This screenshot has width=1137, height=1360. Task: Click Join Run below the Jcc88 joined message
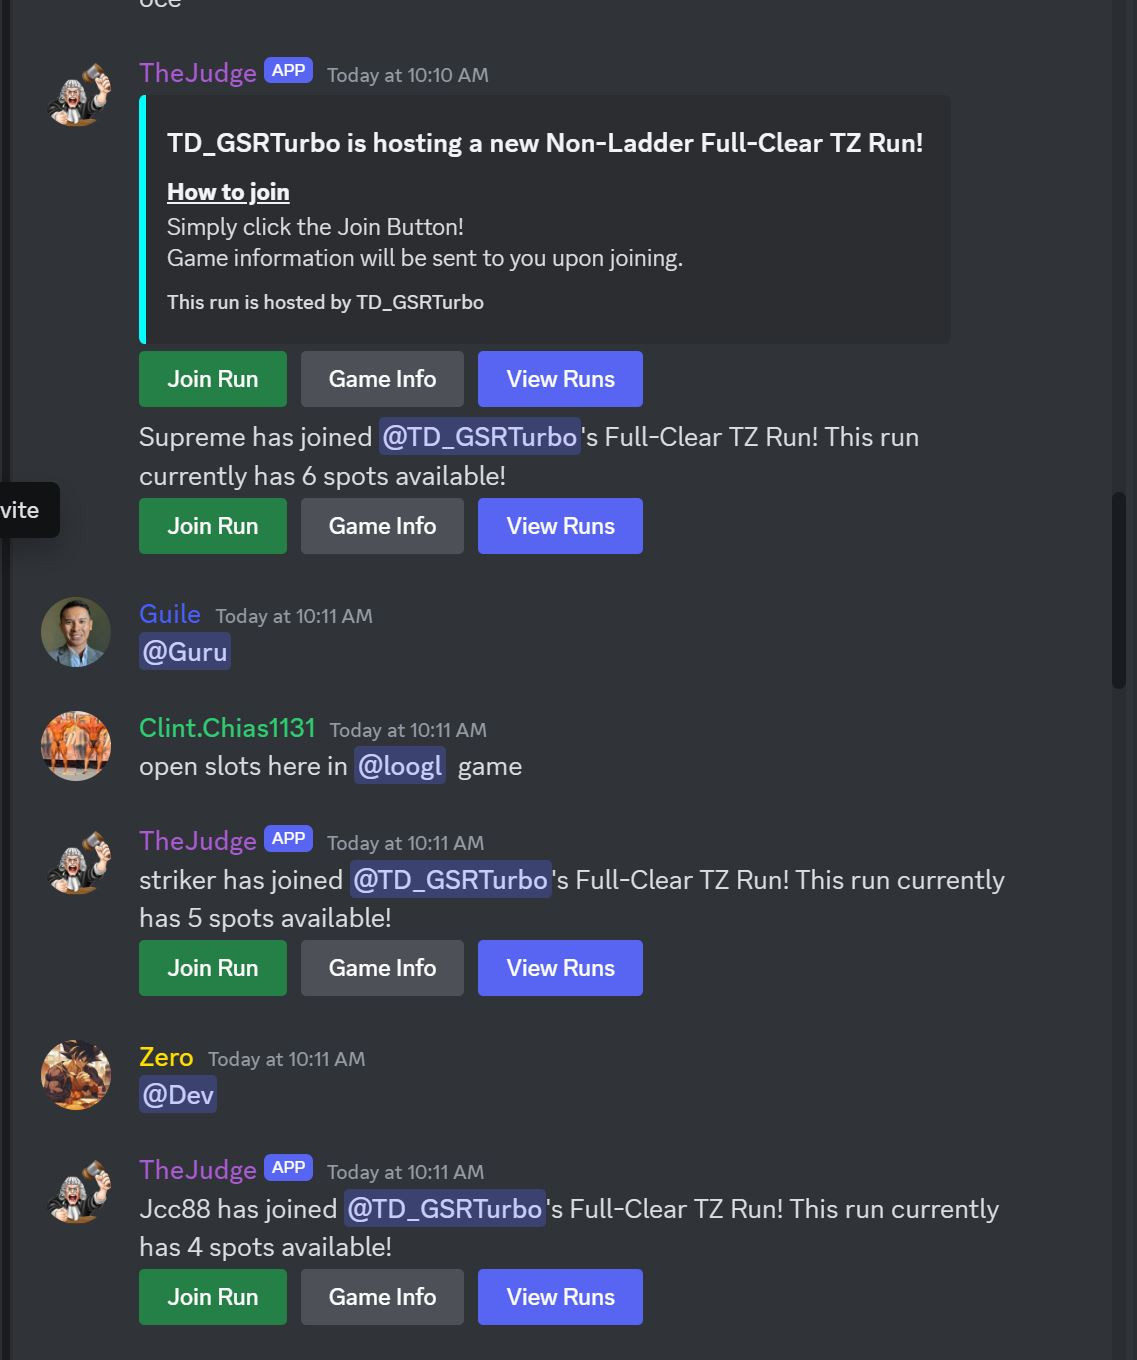[x=213, y=1297]
